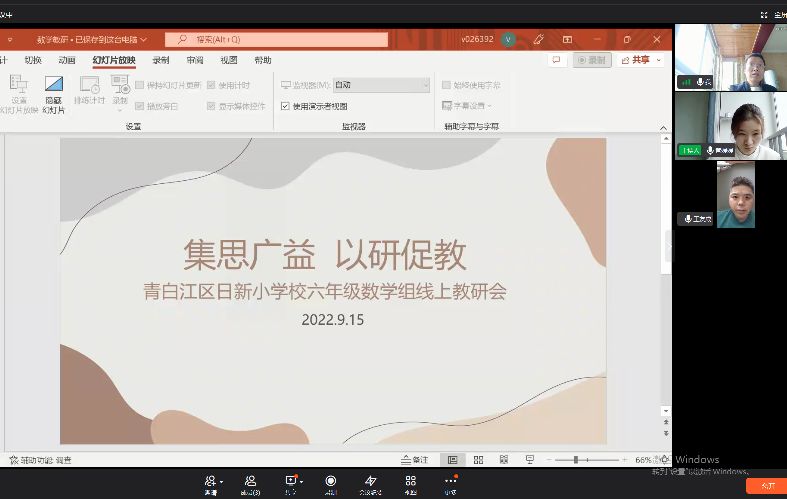Uncheck Use Presenter View (使用演示者视图)

click(286, 105)
